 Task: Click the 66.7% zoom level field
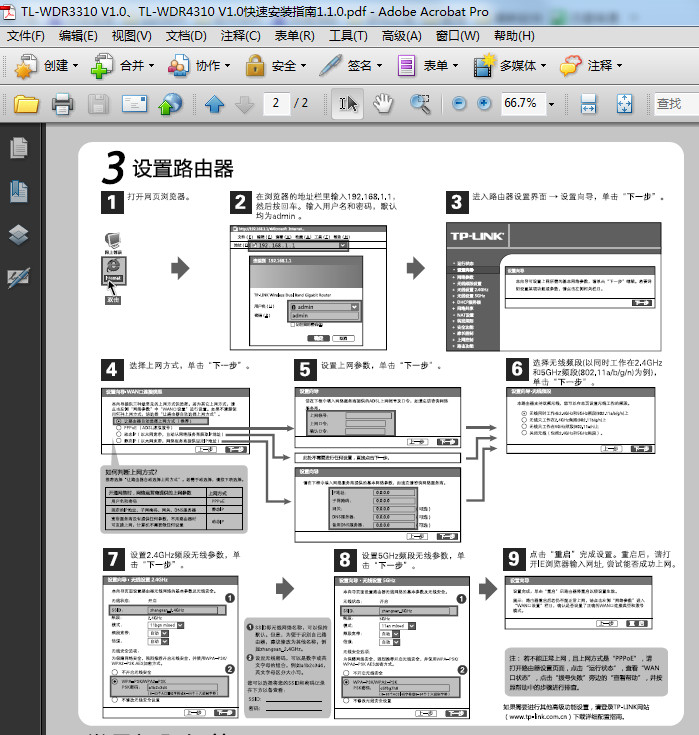pyautogui.click(x=523, y=103)
